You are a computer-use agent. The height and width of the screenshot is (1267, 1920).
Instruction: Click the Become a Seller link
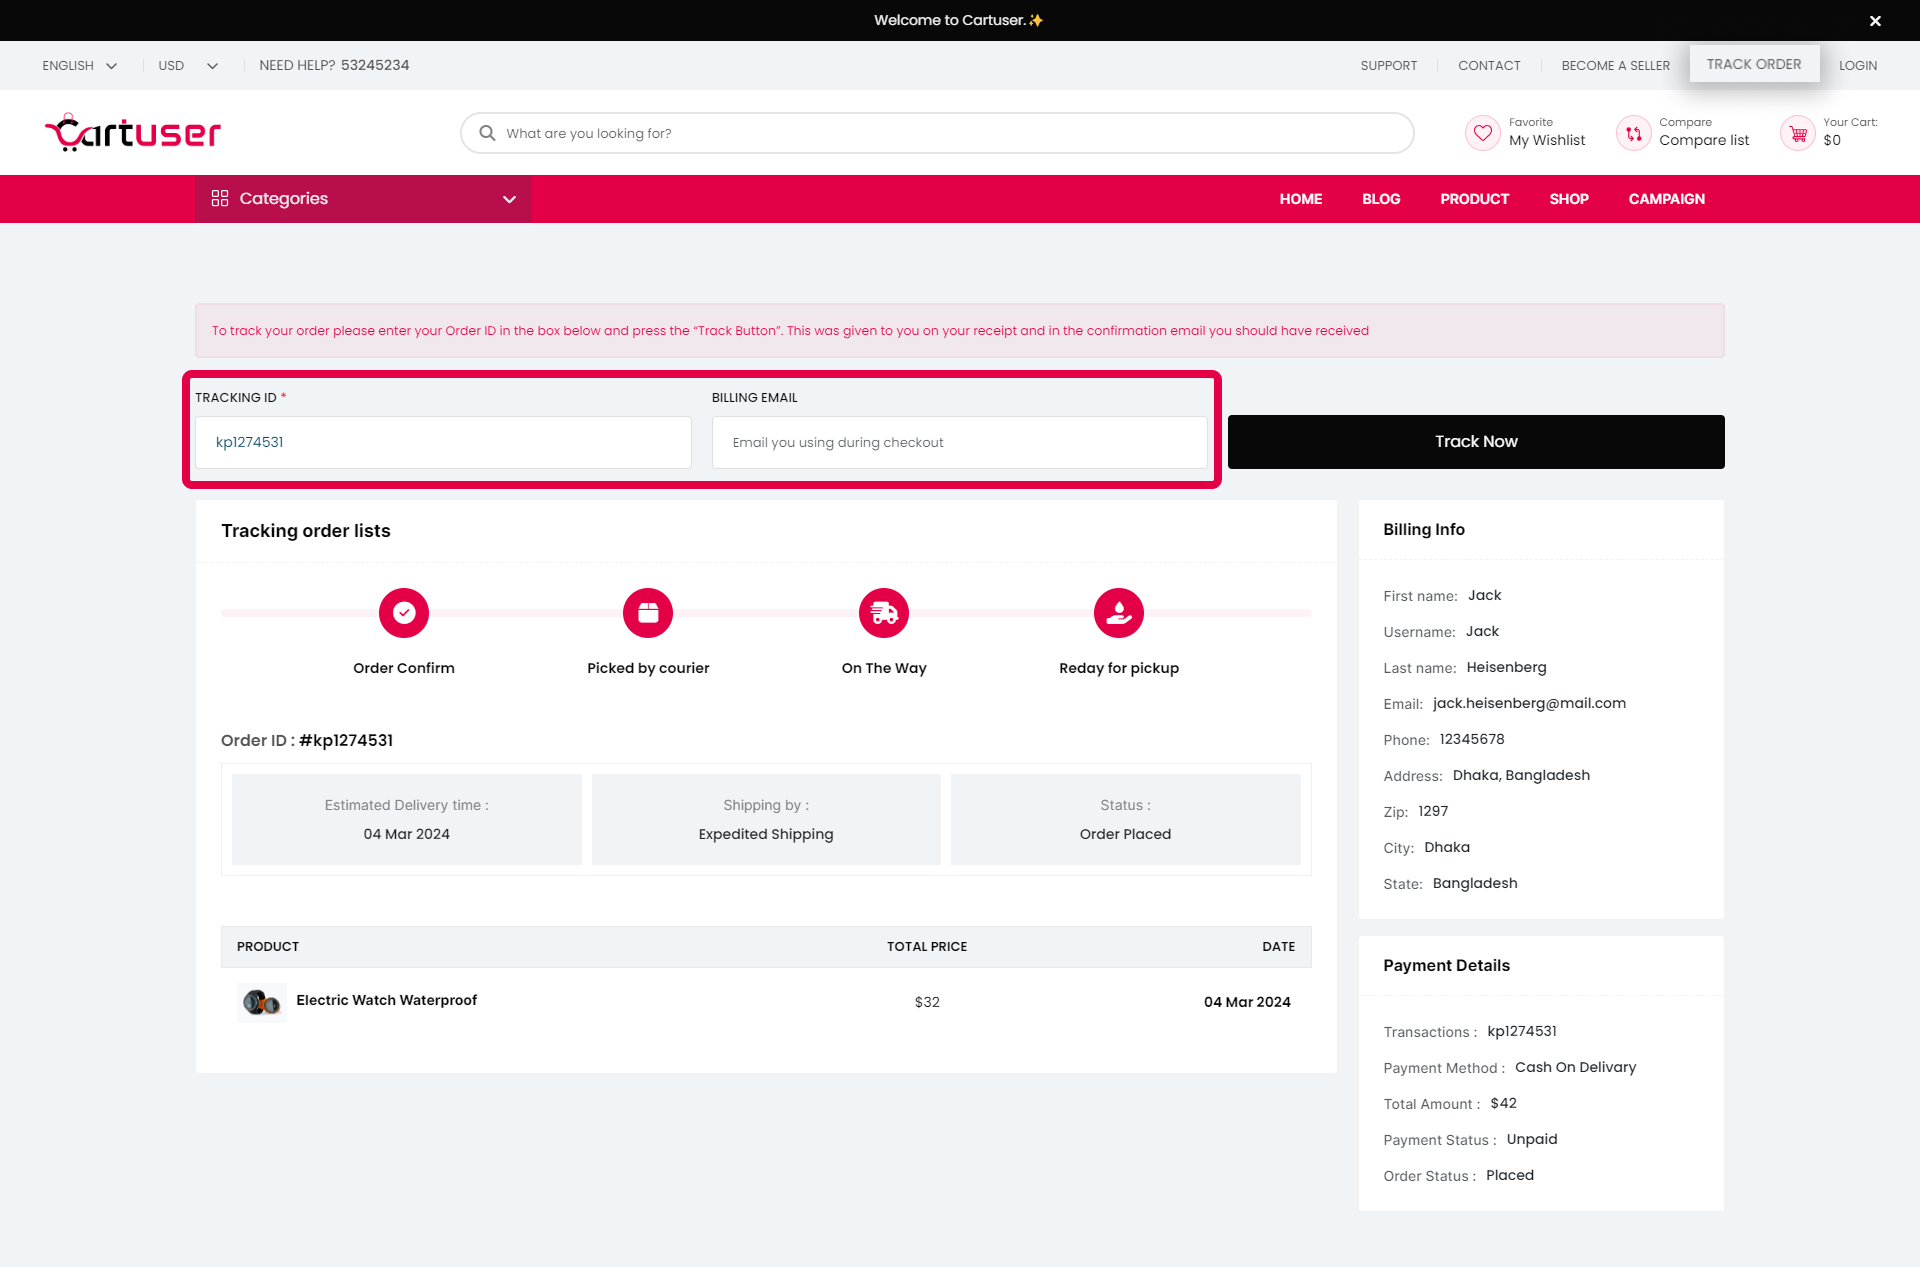(x=1615, y=66)
